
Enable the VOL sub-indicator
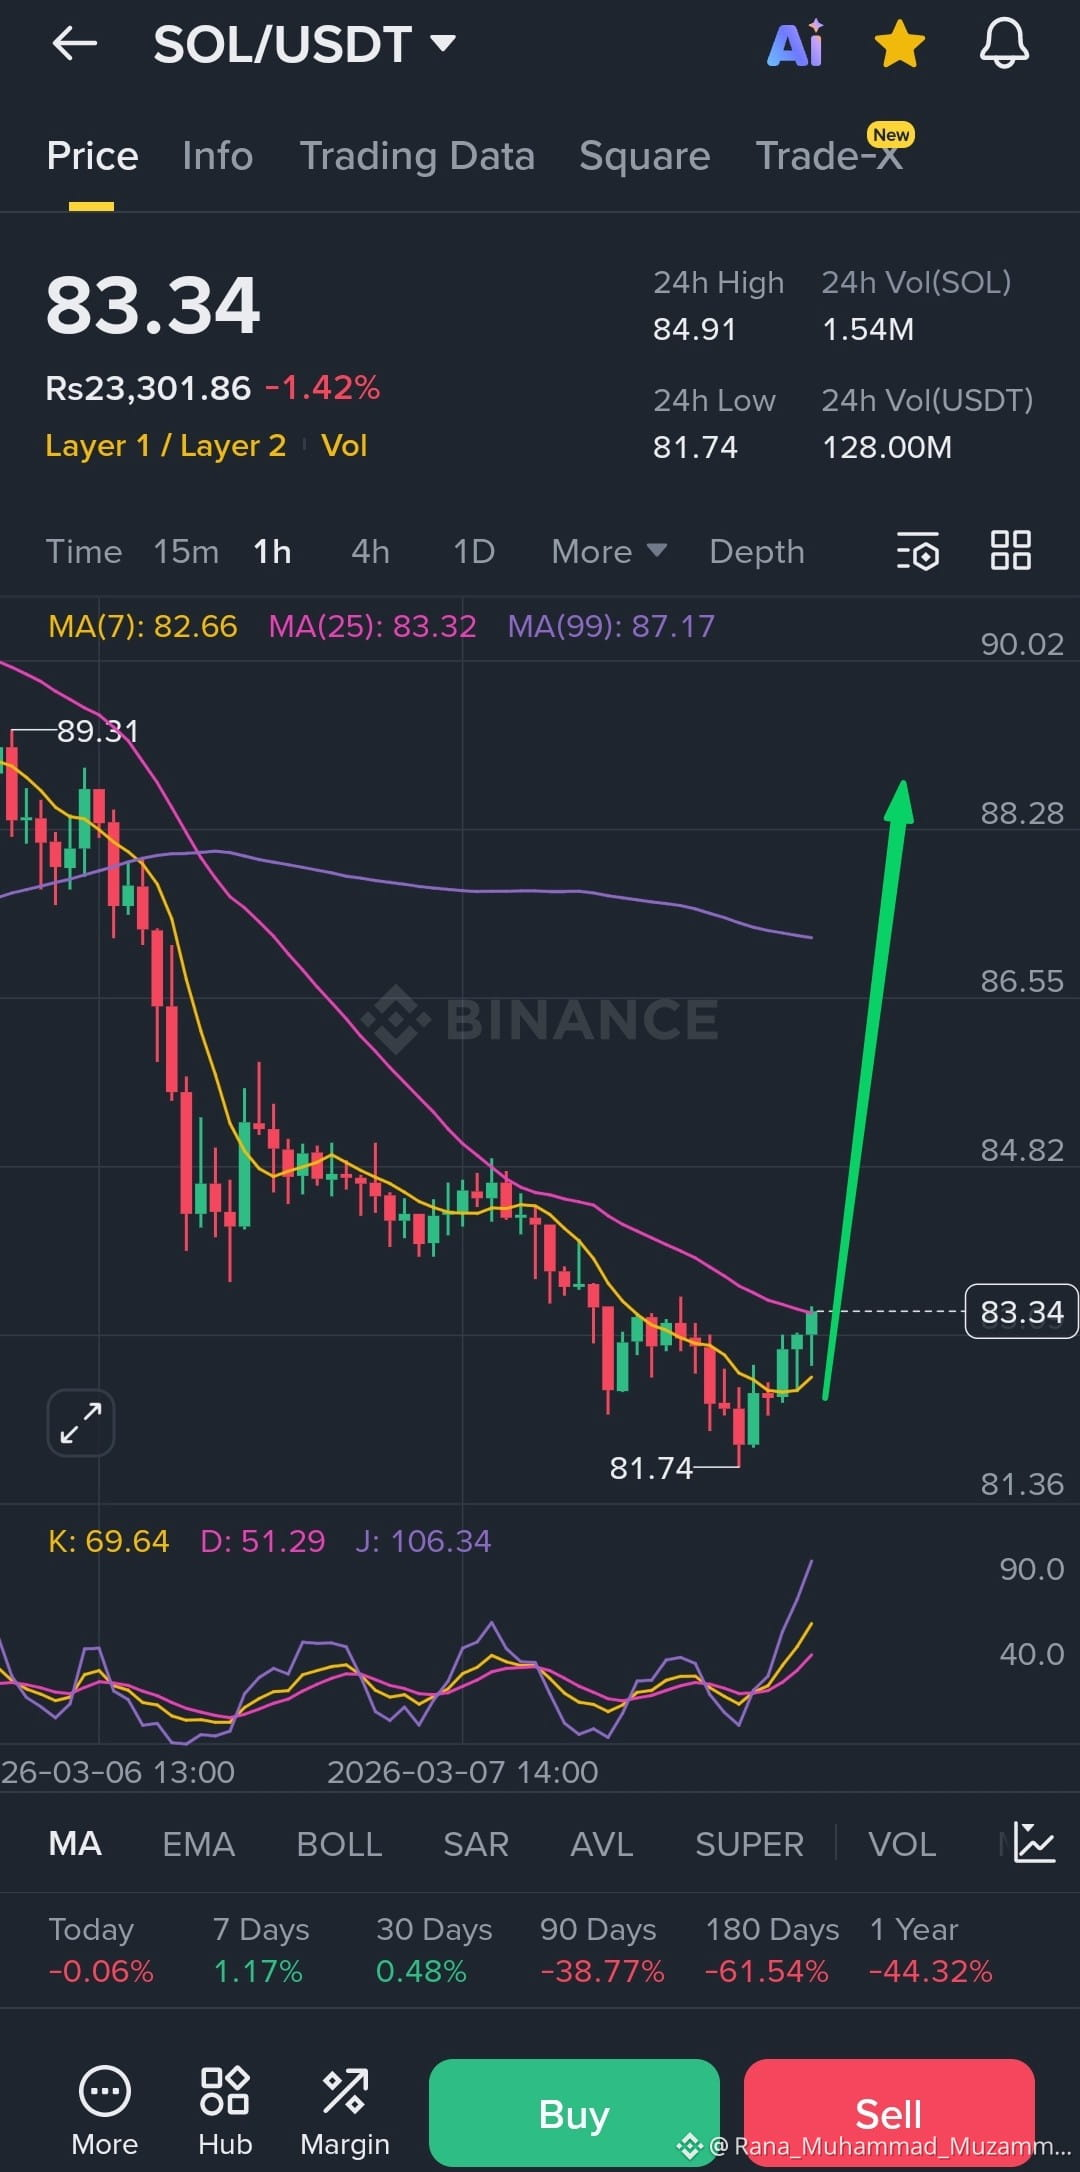point(902,1844)
